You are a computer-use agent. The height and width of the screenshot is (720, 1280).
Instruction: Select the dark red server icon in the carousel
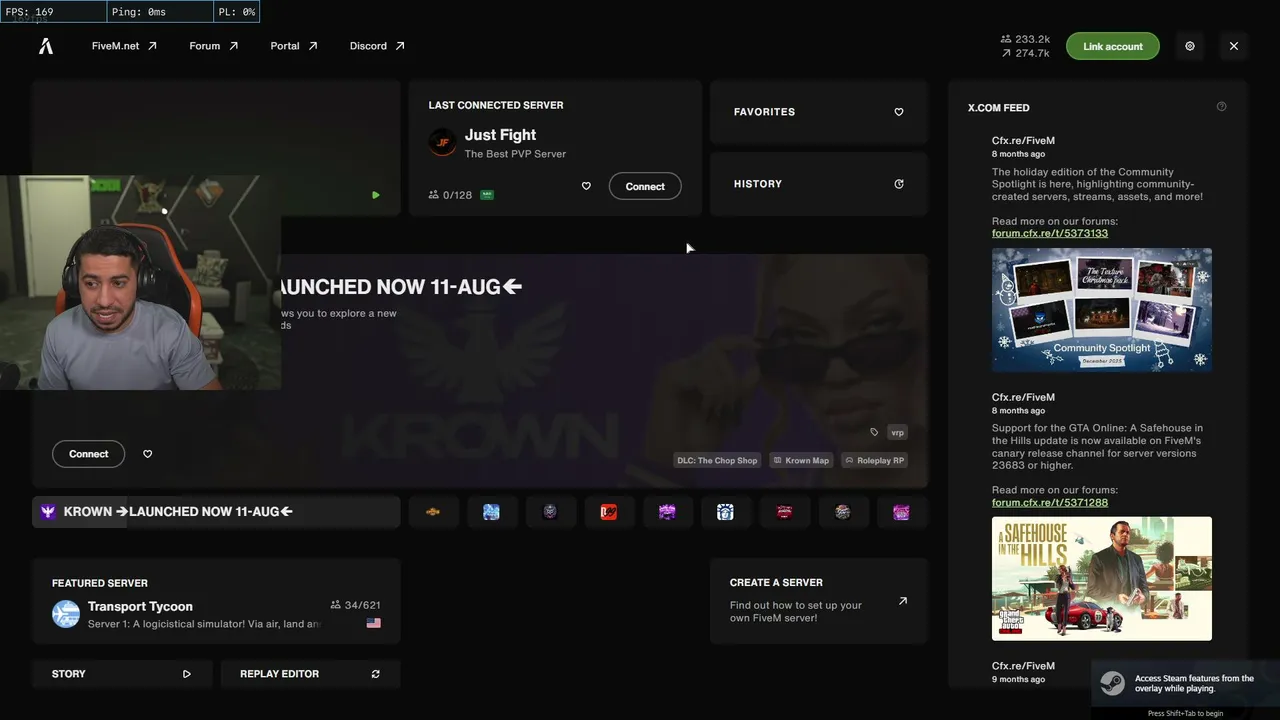coord(784,512)
